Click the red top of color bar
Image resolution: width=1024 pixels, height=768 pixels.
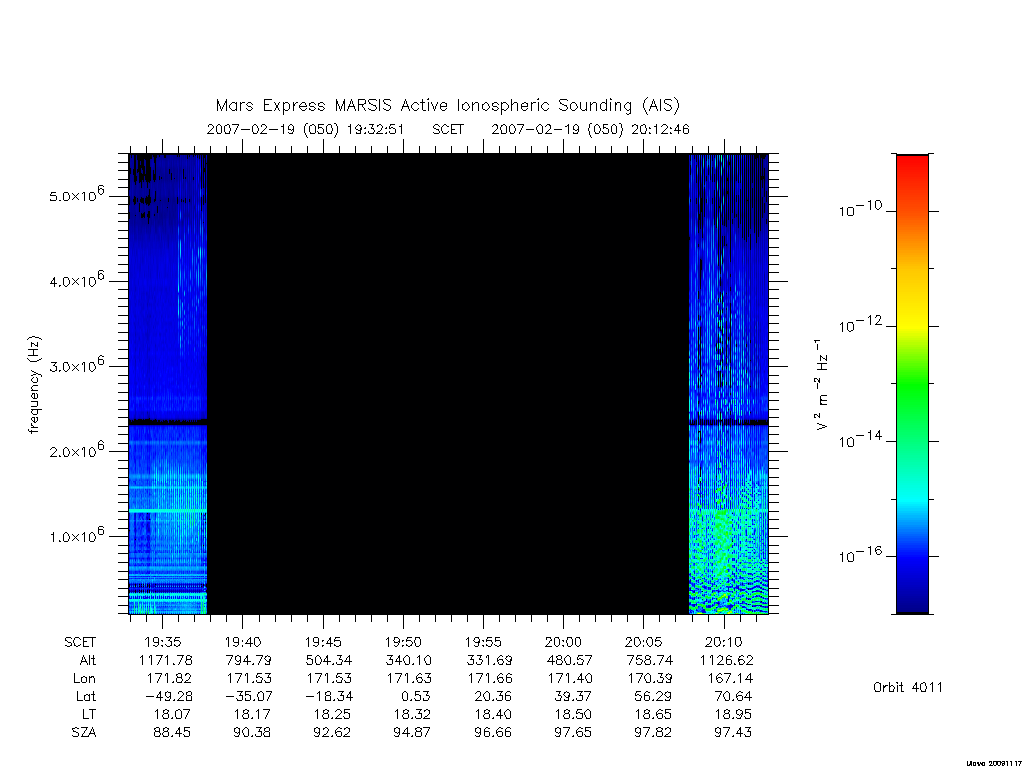[912, 170]
